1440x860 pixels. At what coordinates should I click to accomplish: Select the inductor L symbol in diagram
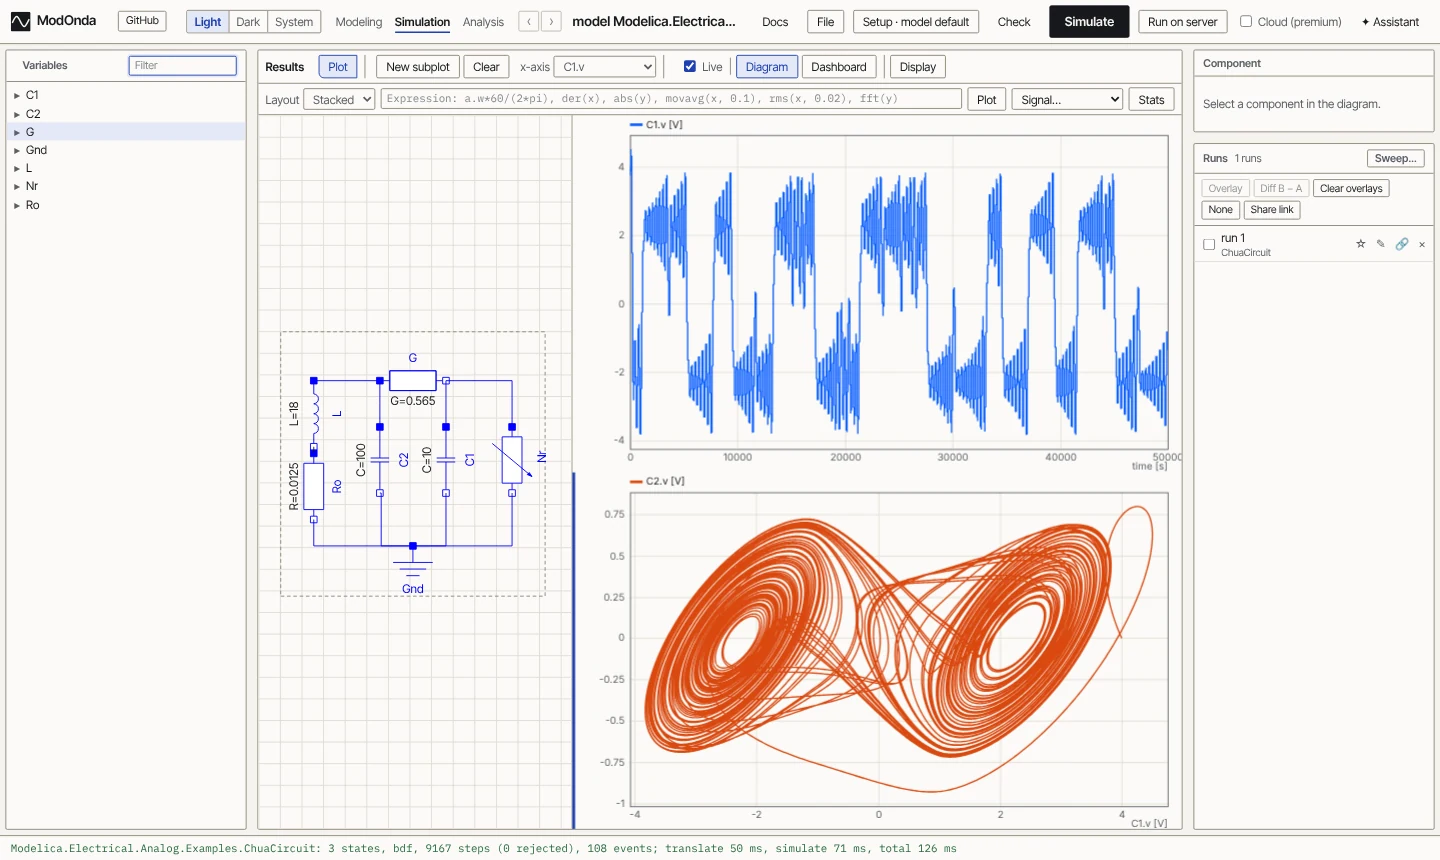pyautogui.click(x=316, y=413)
